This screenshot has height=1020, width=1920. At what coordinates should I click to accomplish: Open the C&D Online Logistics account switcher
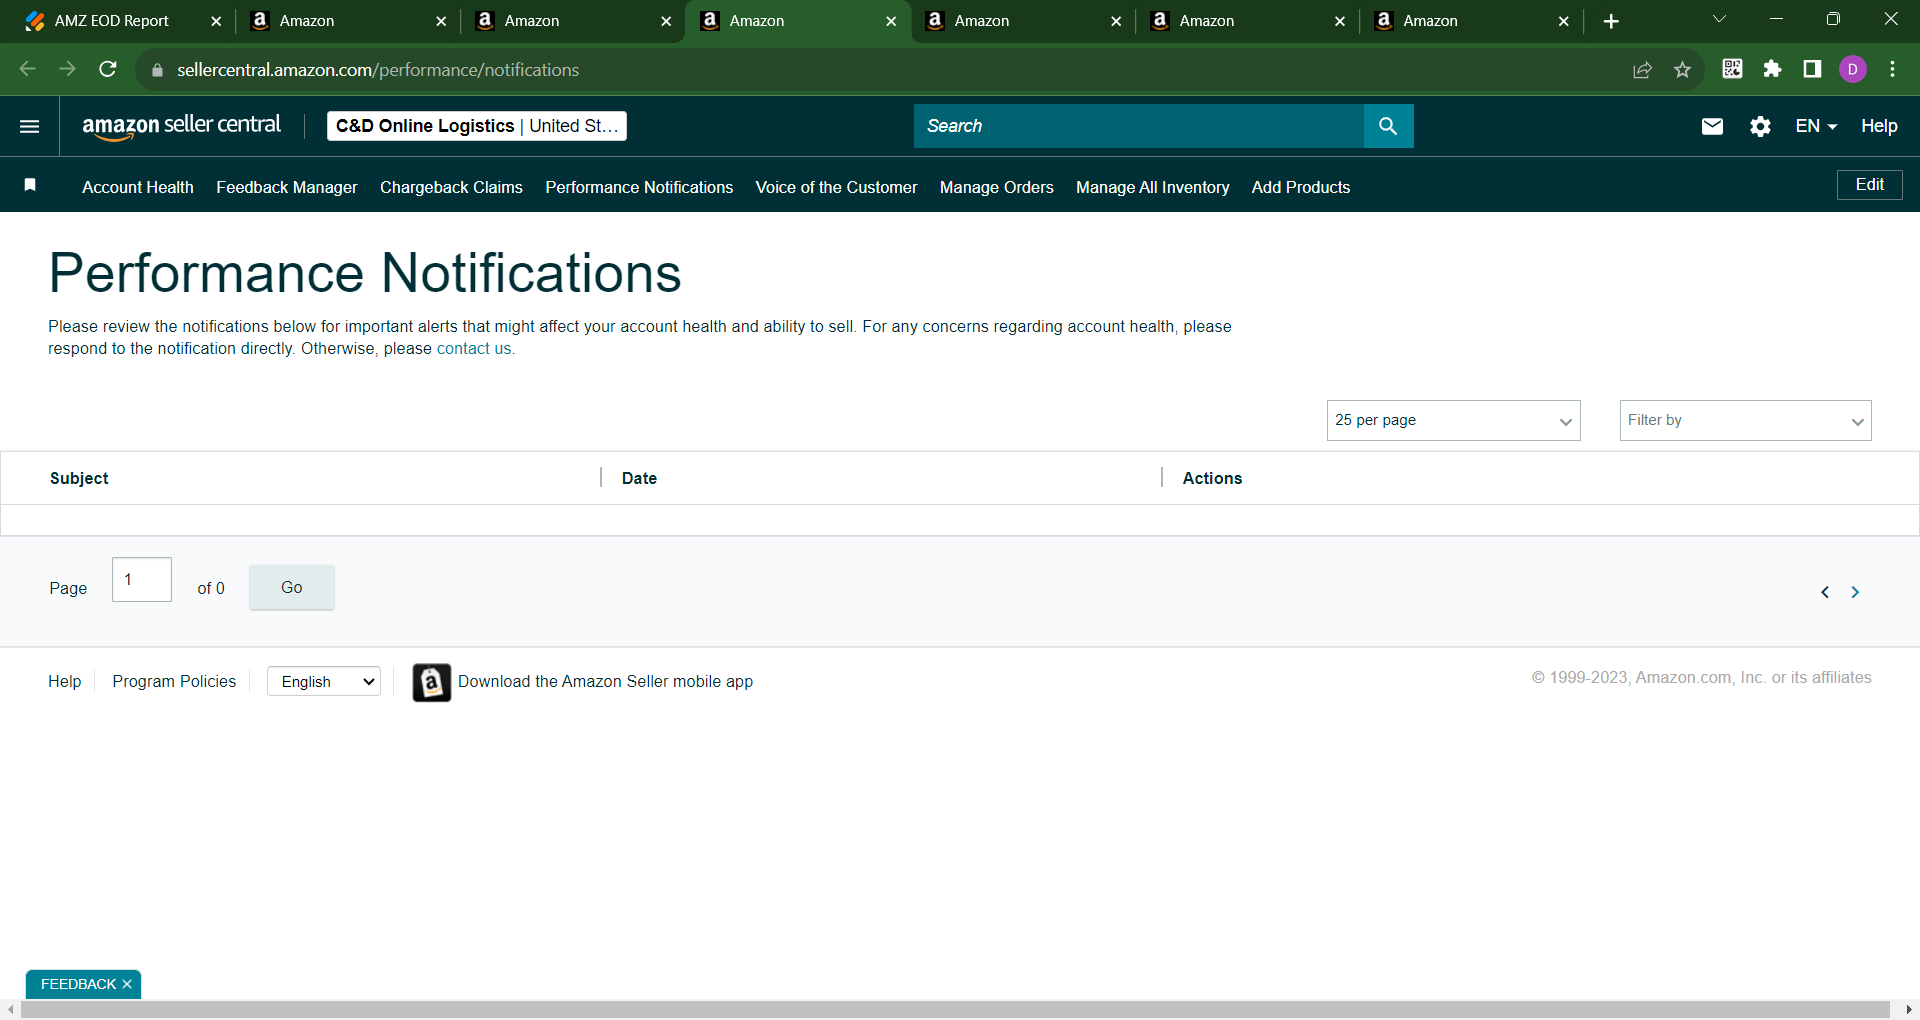(x=477, y=126)
